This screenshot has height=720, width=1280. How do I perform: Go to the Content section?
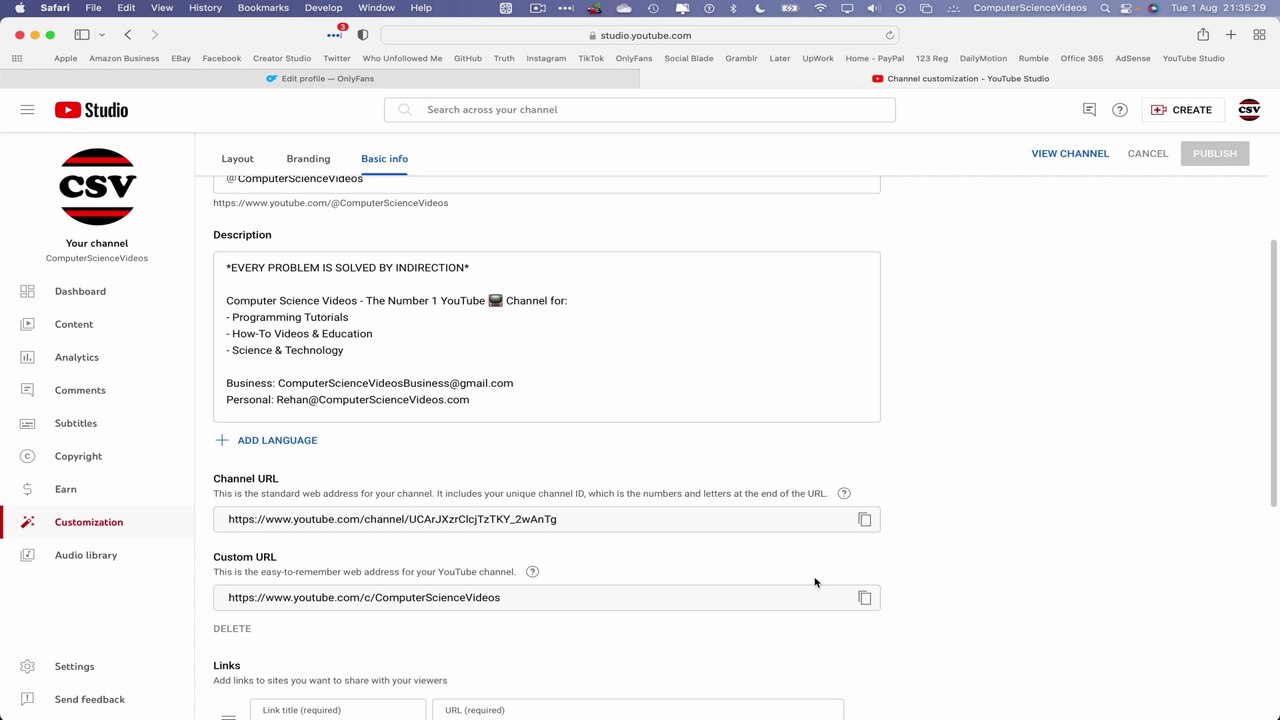pos(97,324)
